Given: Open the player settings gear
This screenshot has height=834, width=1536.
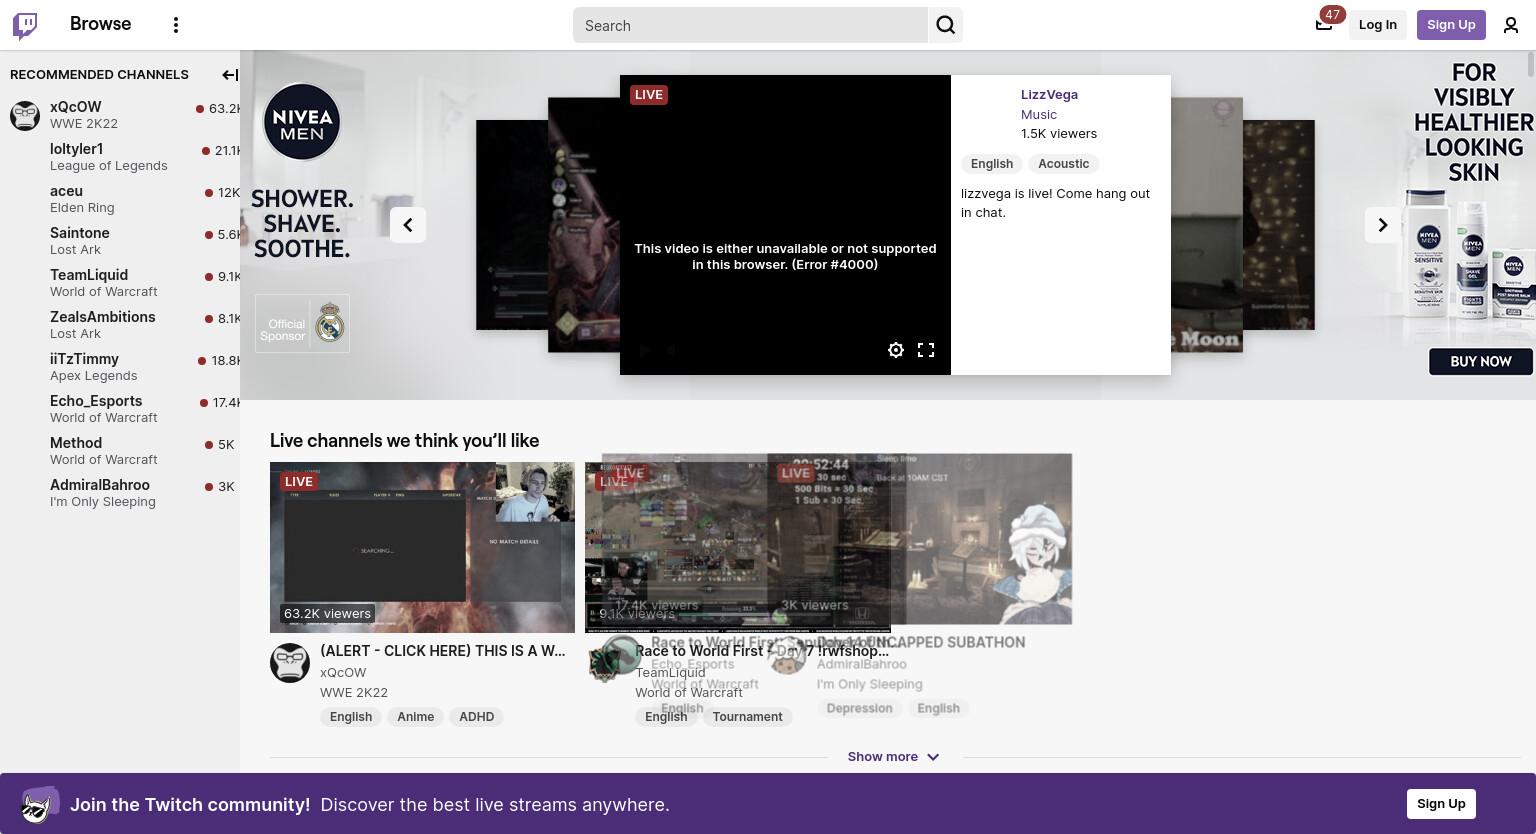Looking at the screenshot, I should point(896,350).
